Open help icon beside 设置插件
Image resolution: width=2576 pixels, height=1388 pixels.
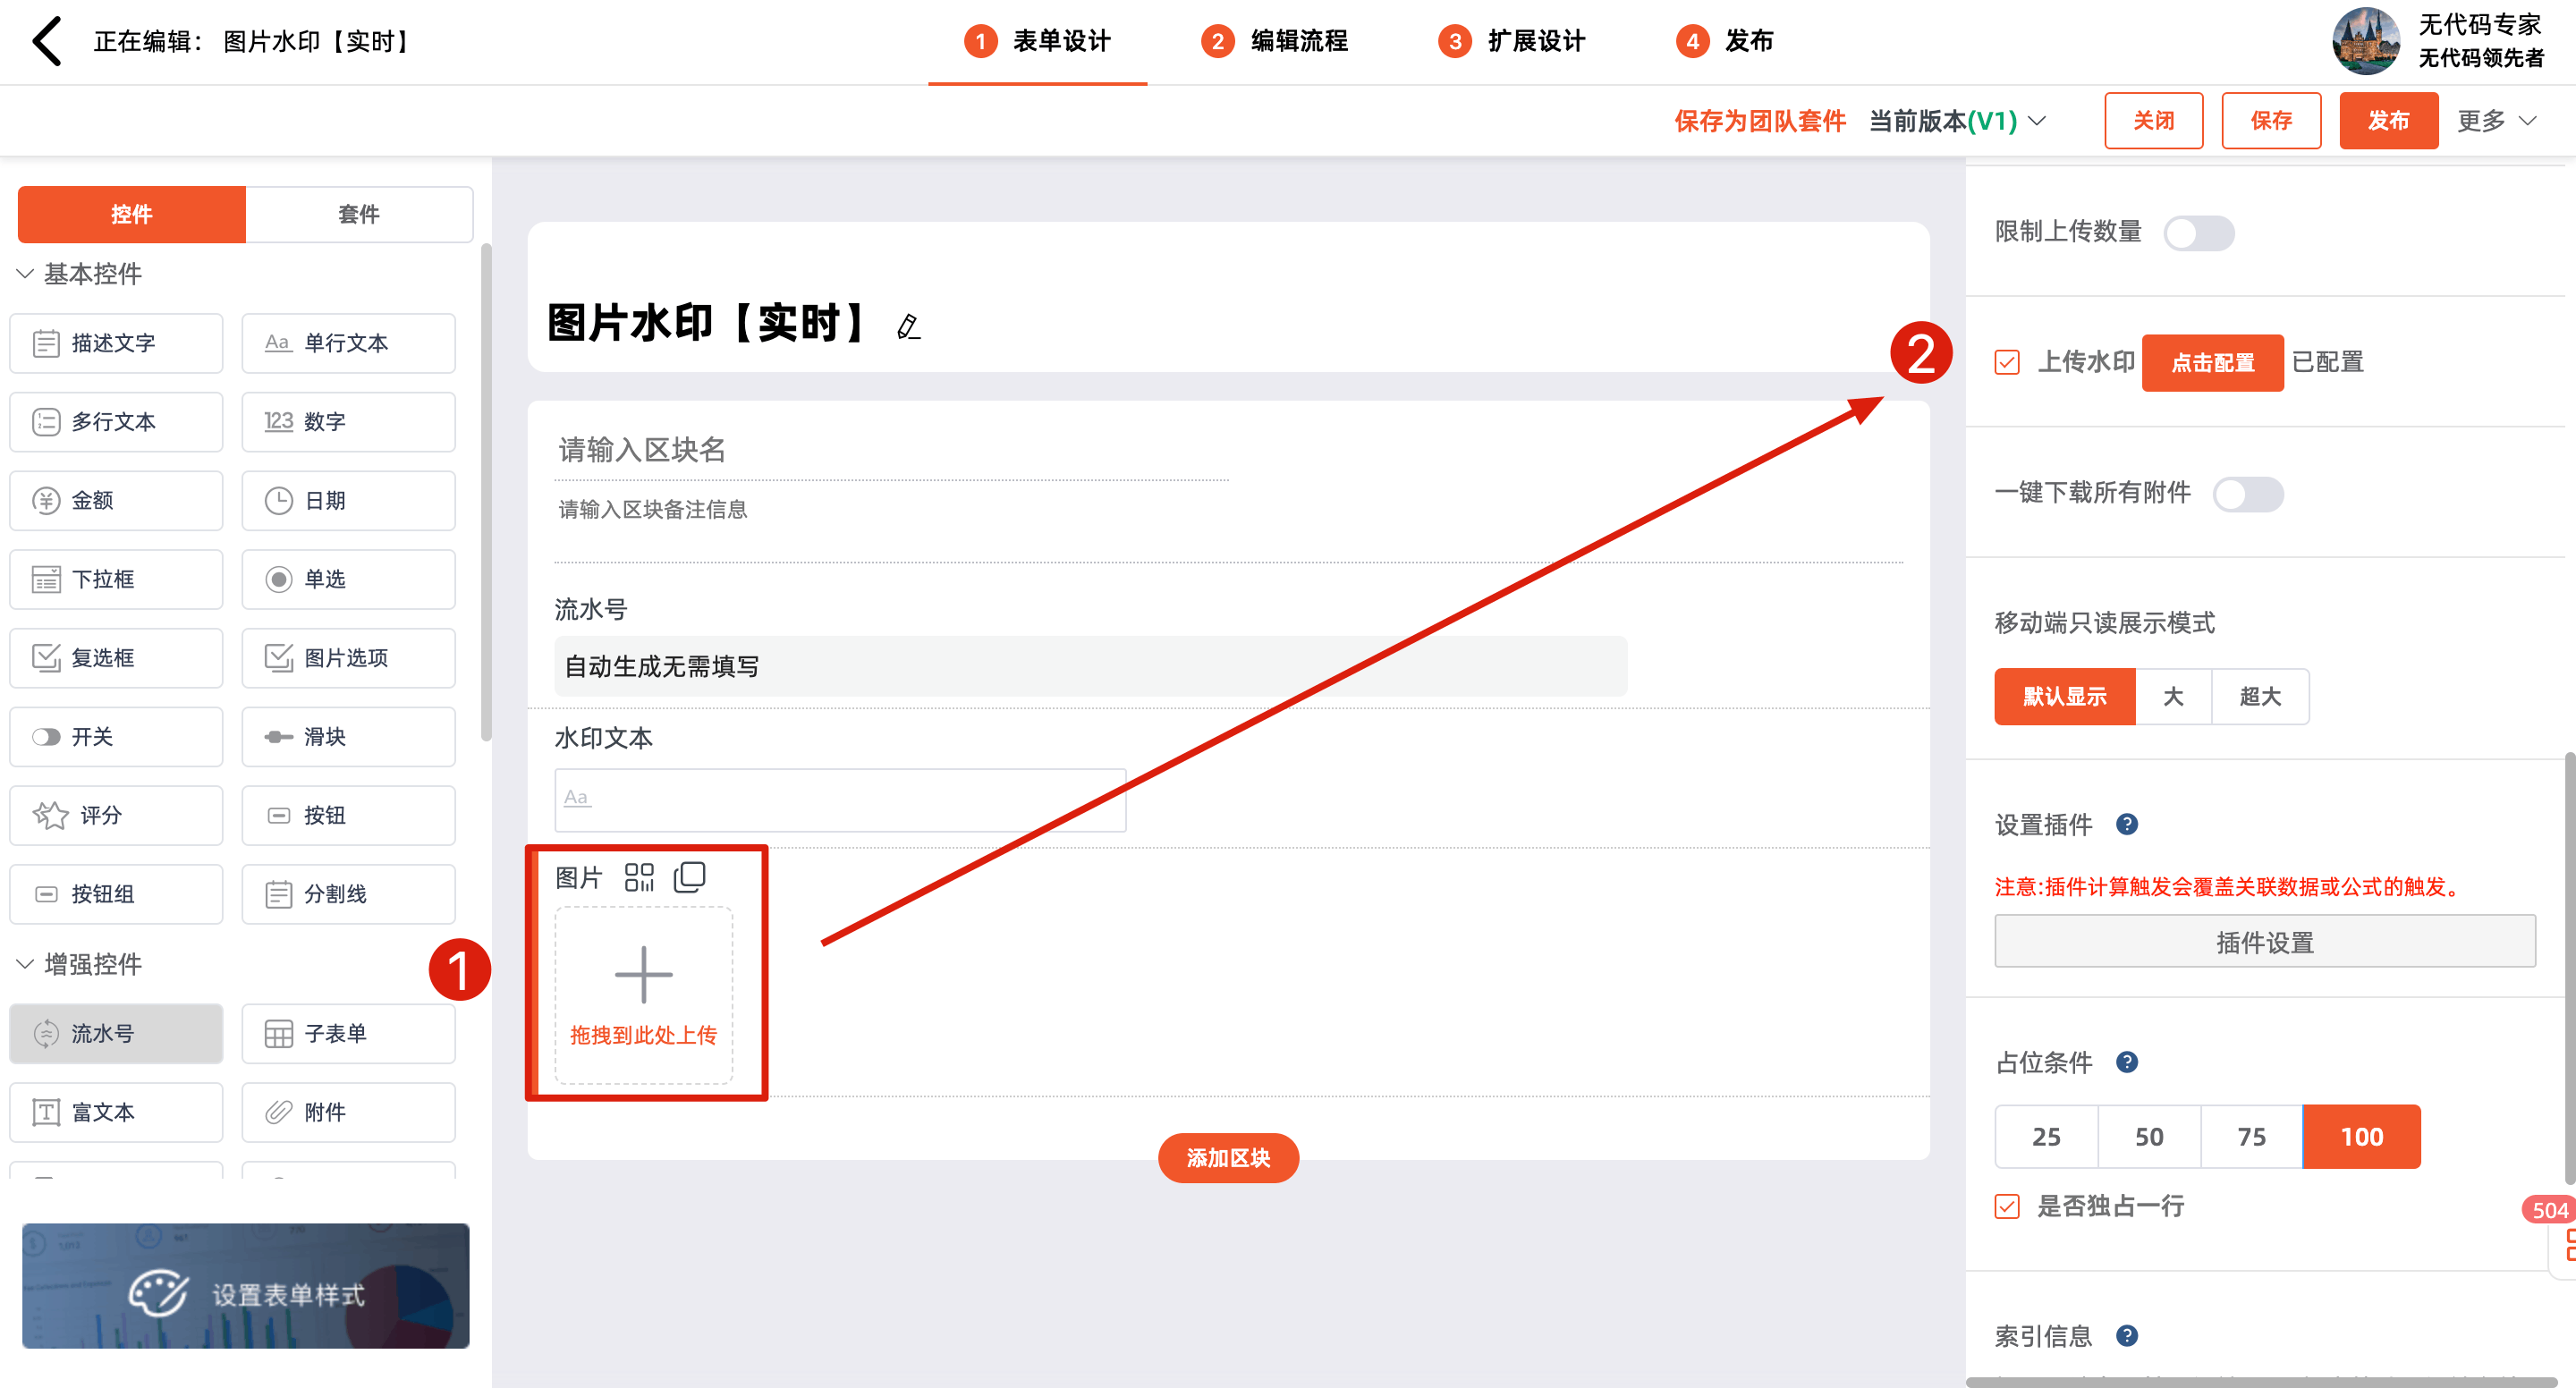pyautogui.click(x=2127, y=824)
